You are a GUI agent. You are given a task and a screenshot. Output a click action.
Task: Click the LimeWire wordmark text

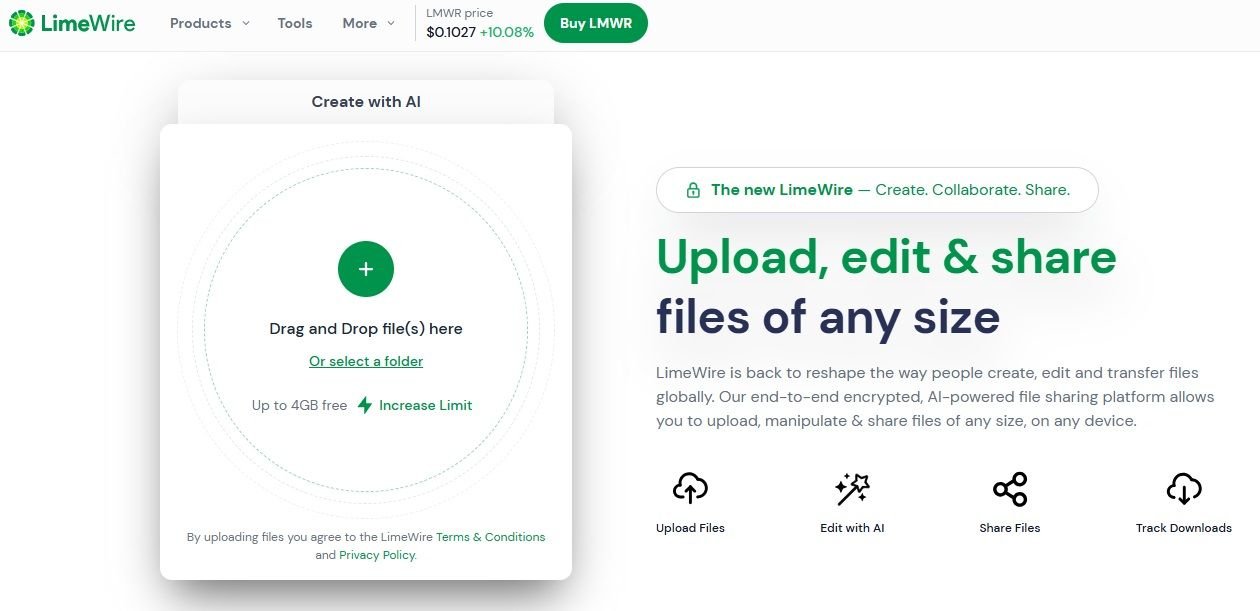pyautogui.click(x=88, y=23)
